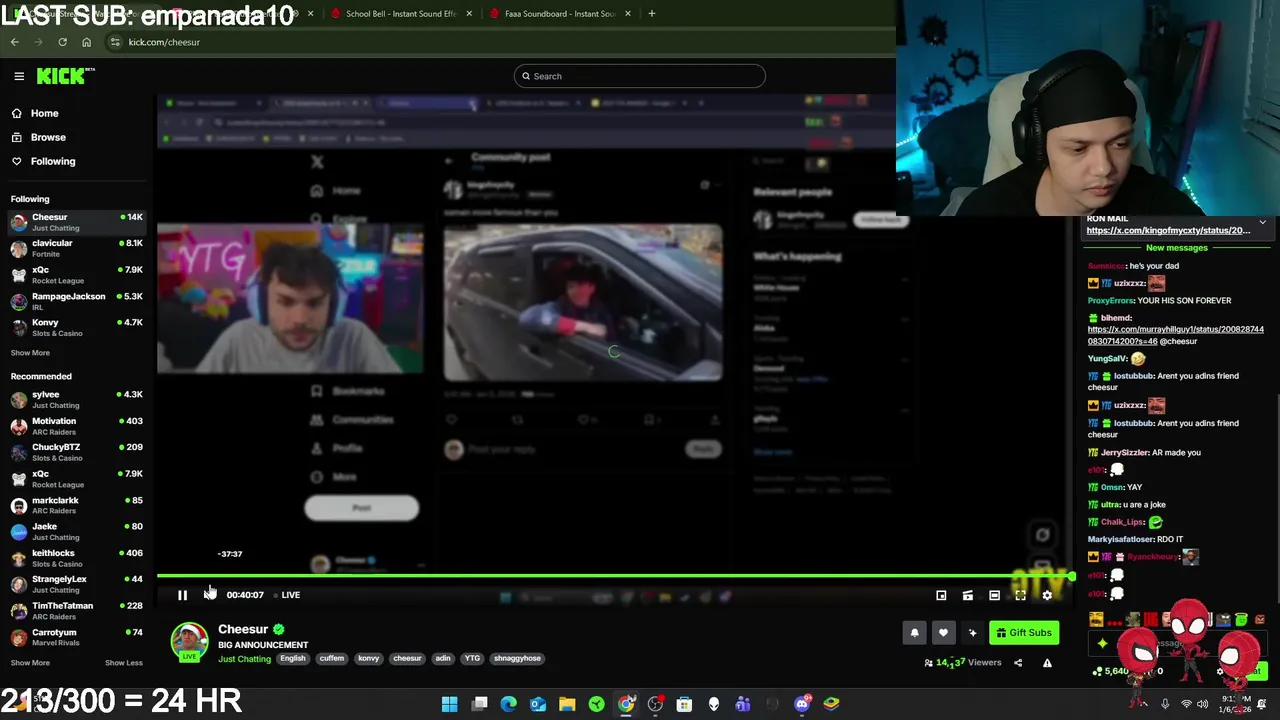Share the stream using the share icon
The image size is (1280, 720).
point(1018,663)
